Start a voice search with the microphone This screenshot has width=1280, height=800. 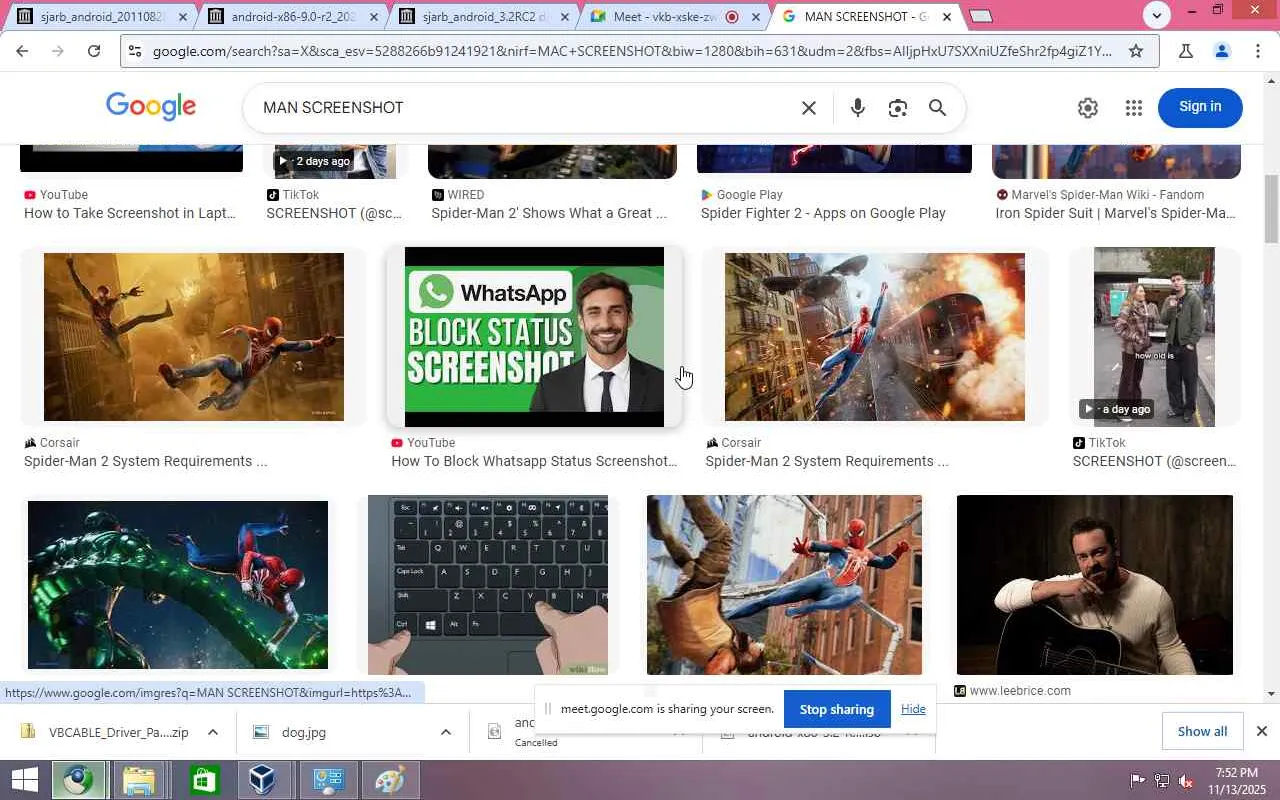pos(857,108)
